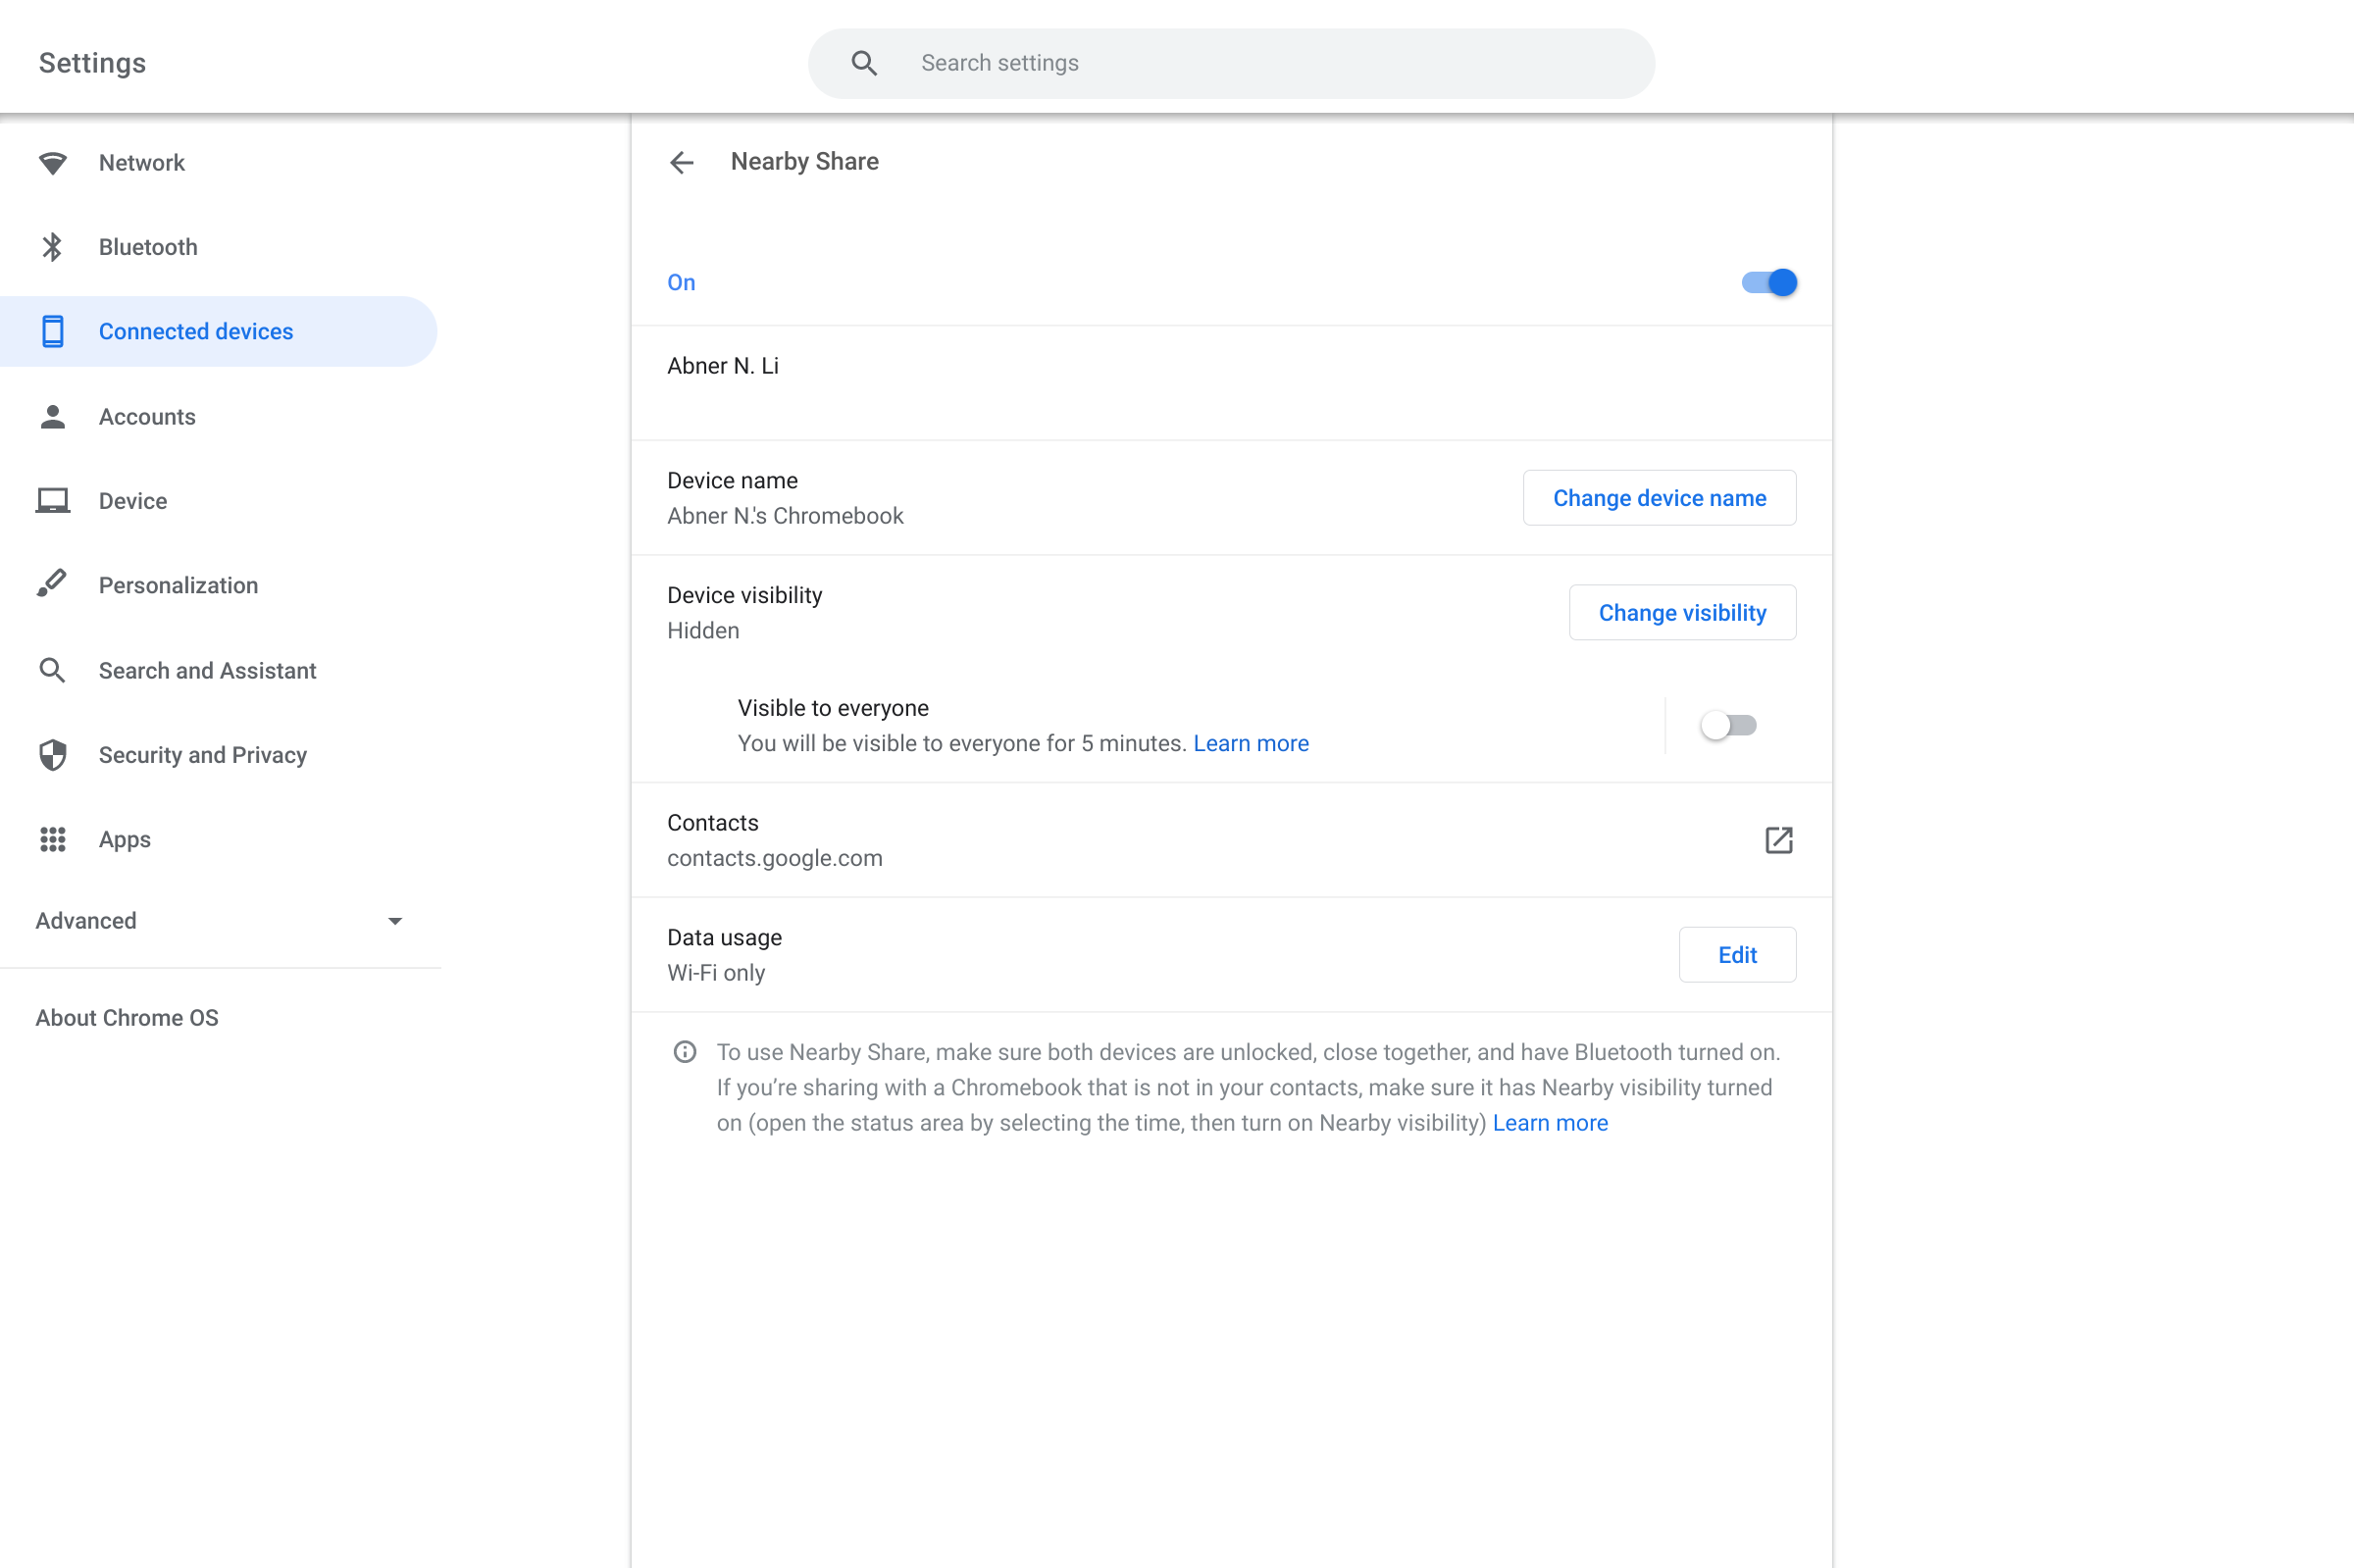Enable the Visible to everyone toggle
2354x1568 pixels.
1728,725
